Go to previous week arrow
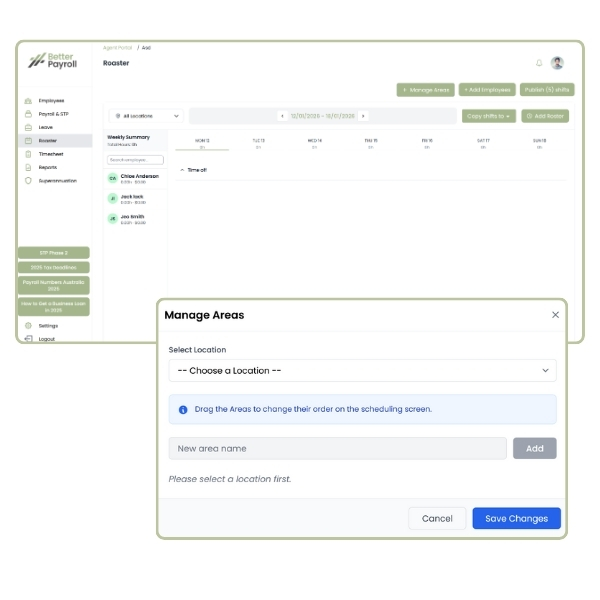Viewport: 600px width, 600px height. 282,116
